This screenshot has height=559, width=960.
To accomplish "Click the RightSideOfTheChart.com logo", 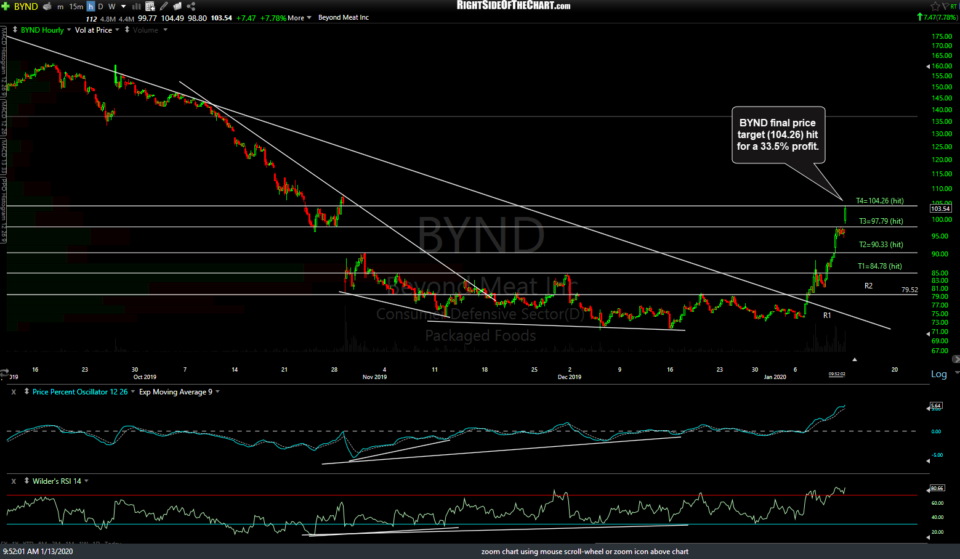I will 513,6.
